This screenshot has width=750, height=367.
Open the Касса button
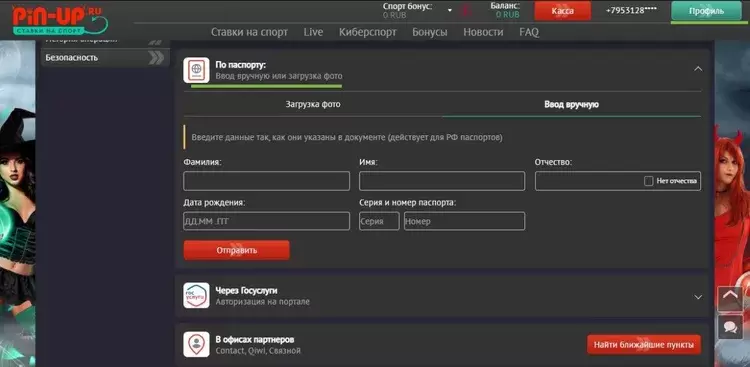point(562,11)
